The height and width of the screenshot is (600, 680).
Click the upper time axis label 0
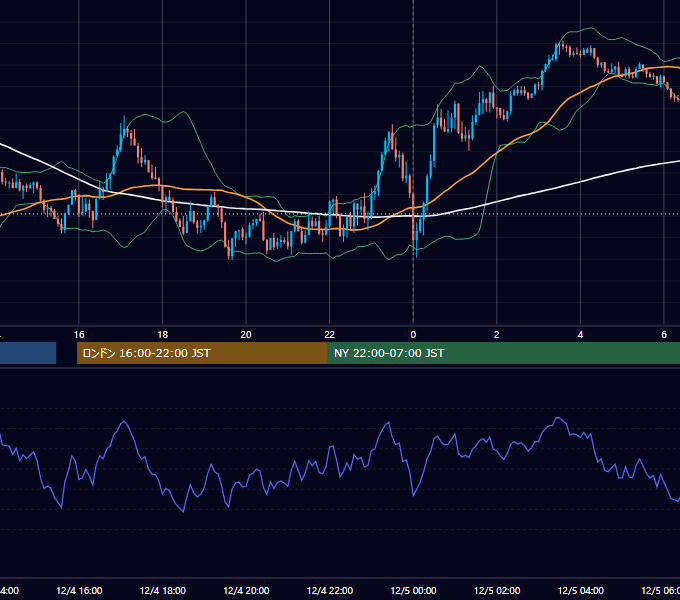413,335
